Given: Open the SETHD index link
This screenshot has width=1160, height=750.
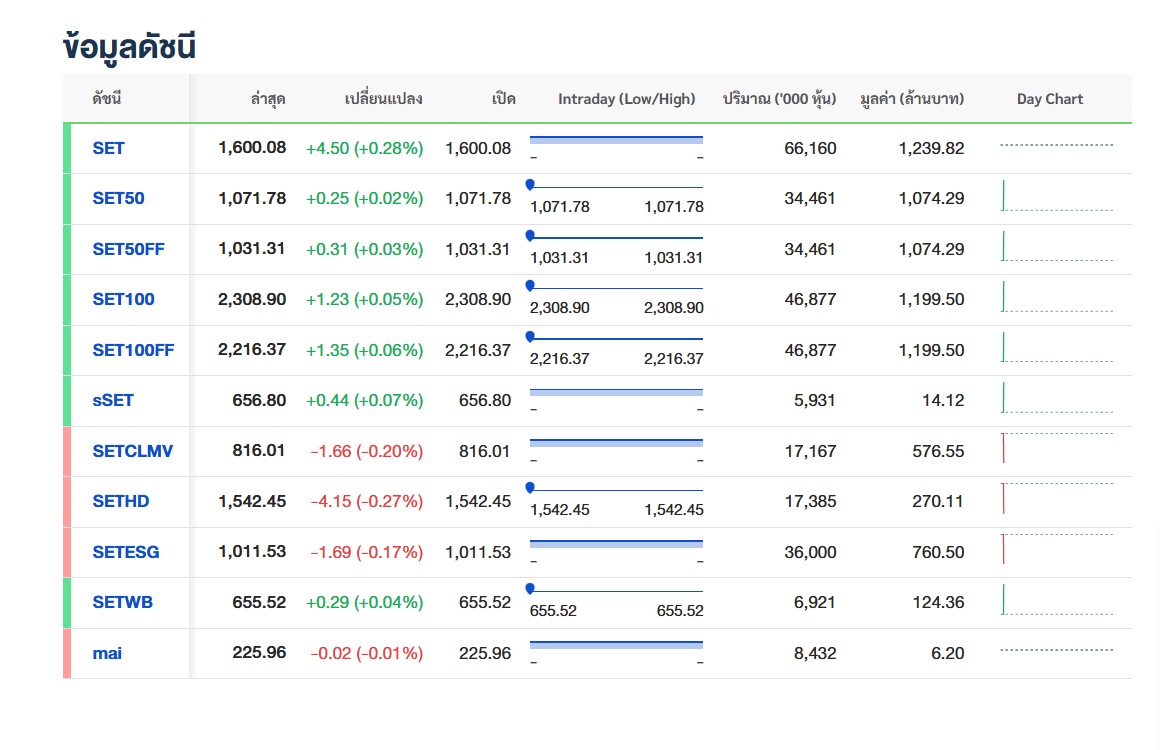Looking at the screenshot, I should click(121, 501).
